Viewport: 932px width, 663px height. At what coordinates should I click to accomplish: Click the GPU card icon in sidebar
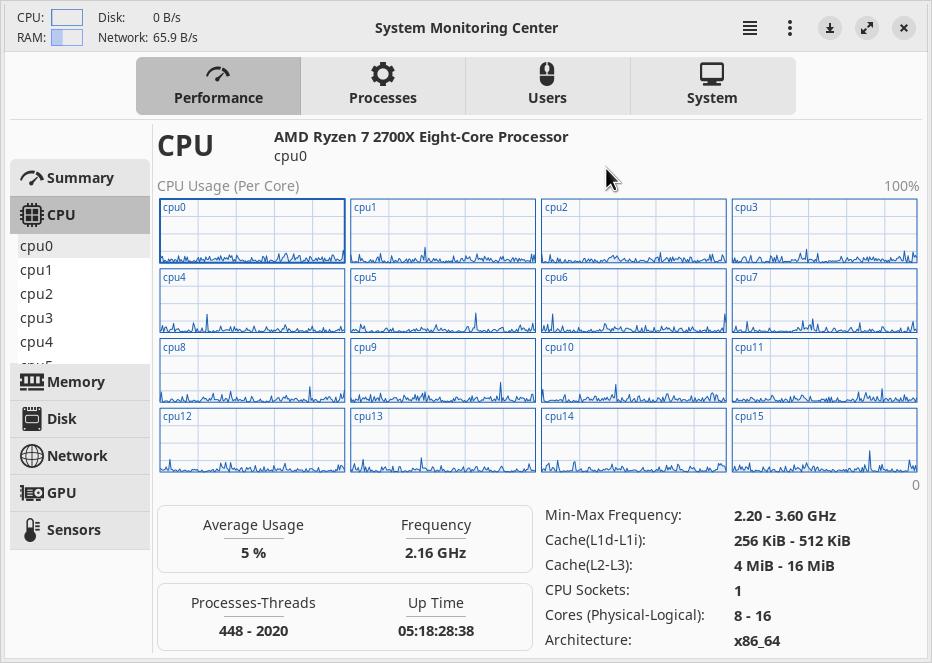(x=32, y=493)
